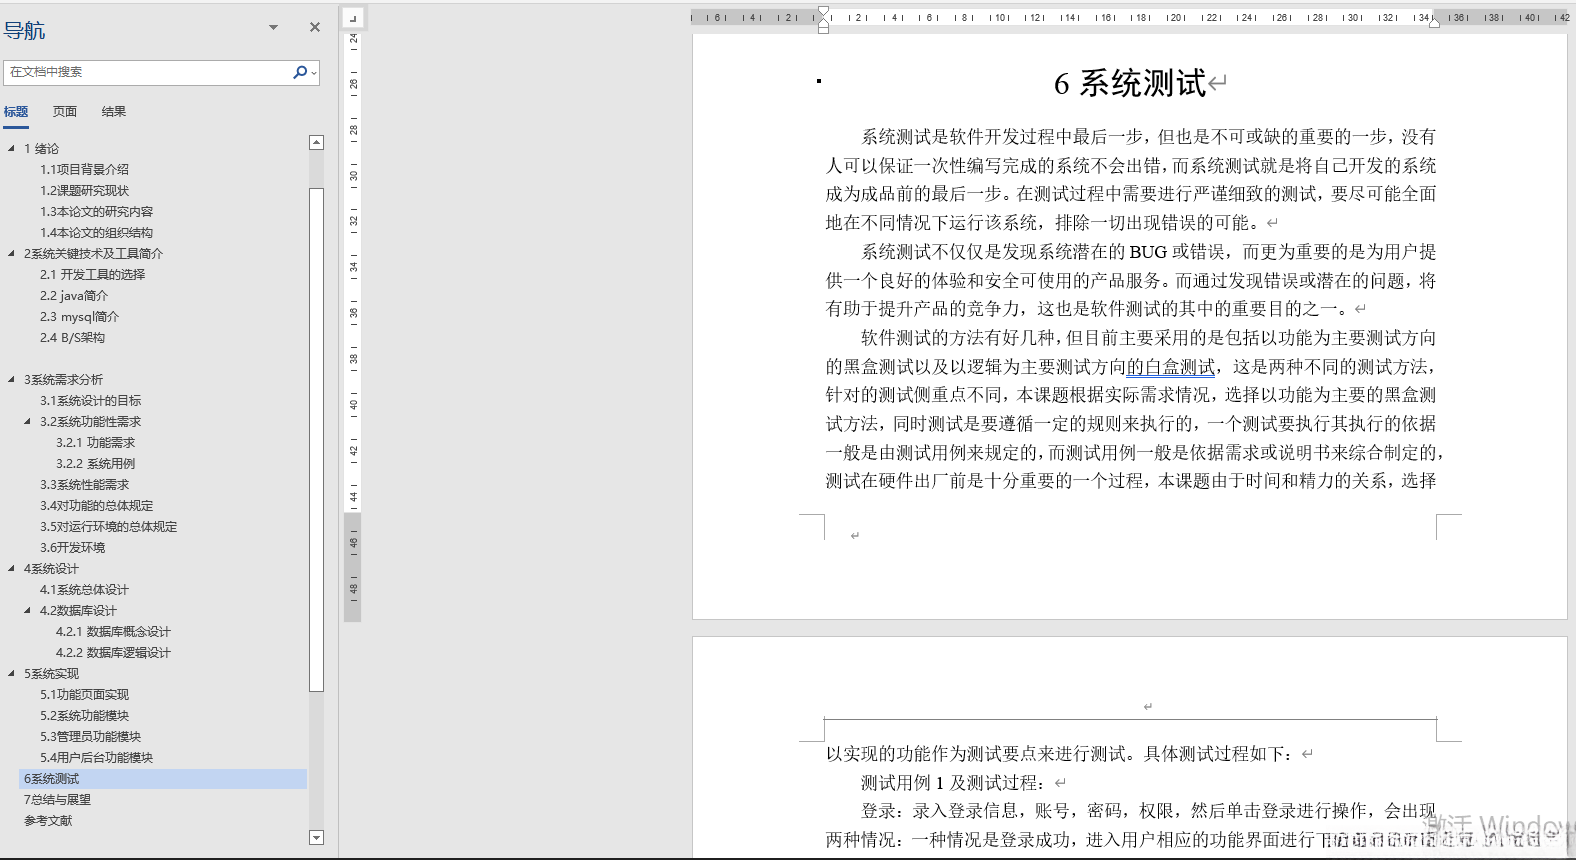Go to 3.6开发环境 heading

coord(72,548)
